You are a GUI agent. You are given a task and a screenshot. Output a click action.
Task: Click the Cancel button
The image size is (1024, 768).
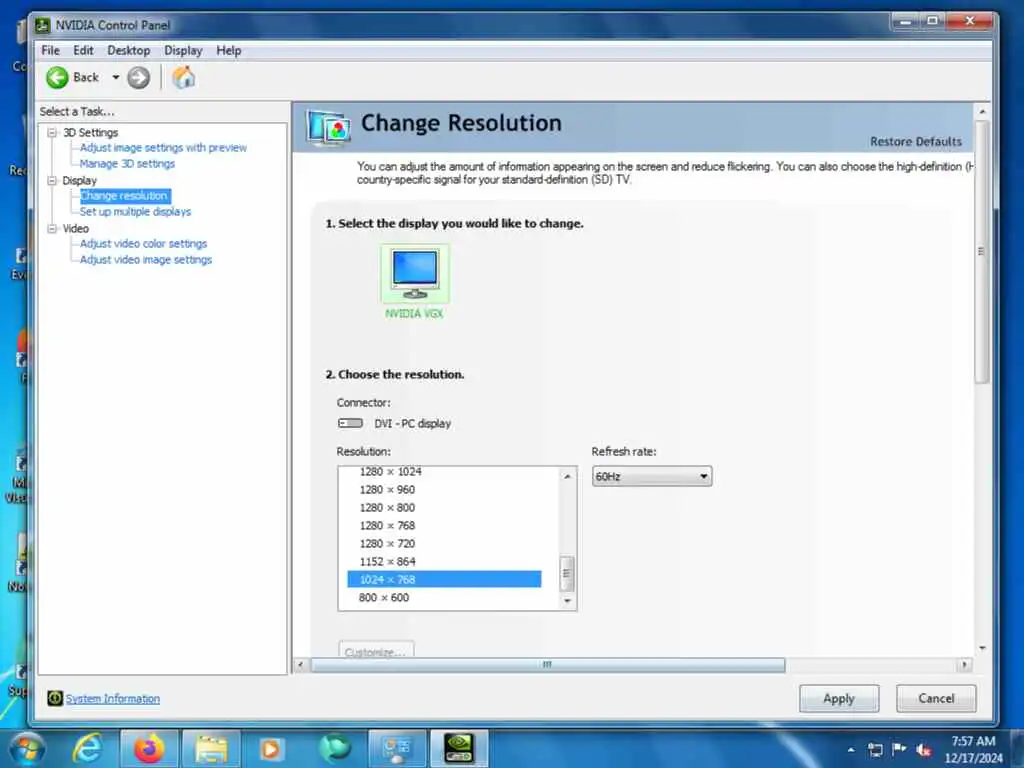click(936, 698)
